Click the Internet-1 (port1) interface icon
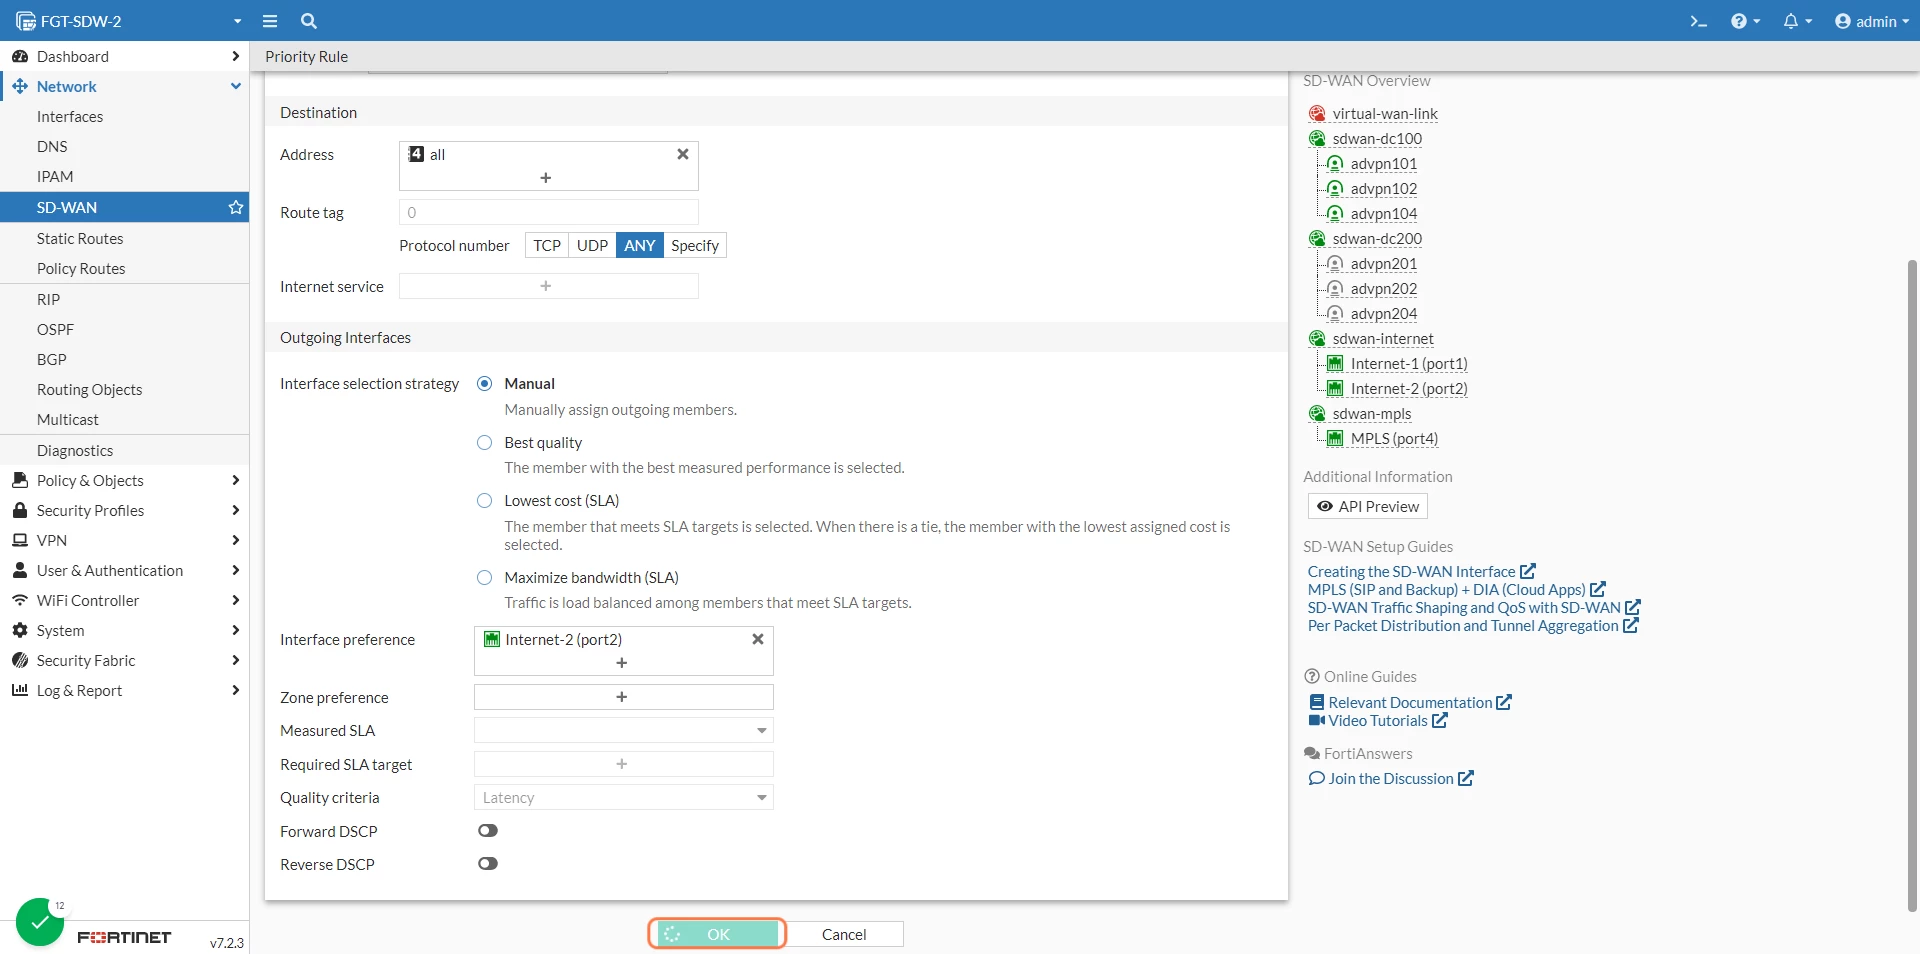Image resolution: width=1920 pixels, height=954 pixels. tap(1335, 364)
